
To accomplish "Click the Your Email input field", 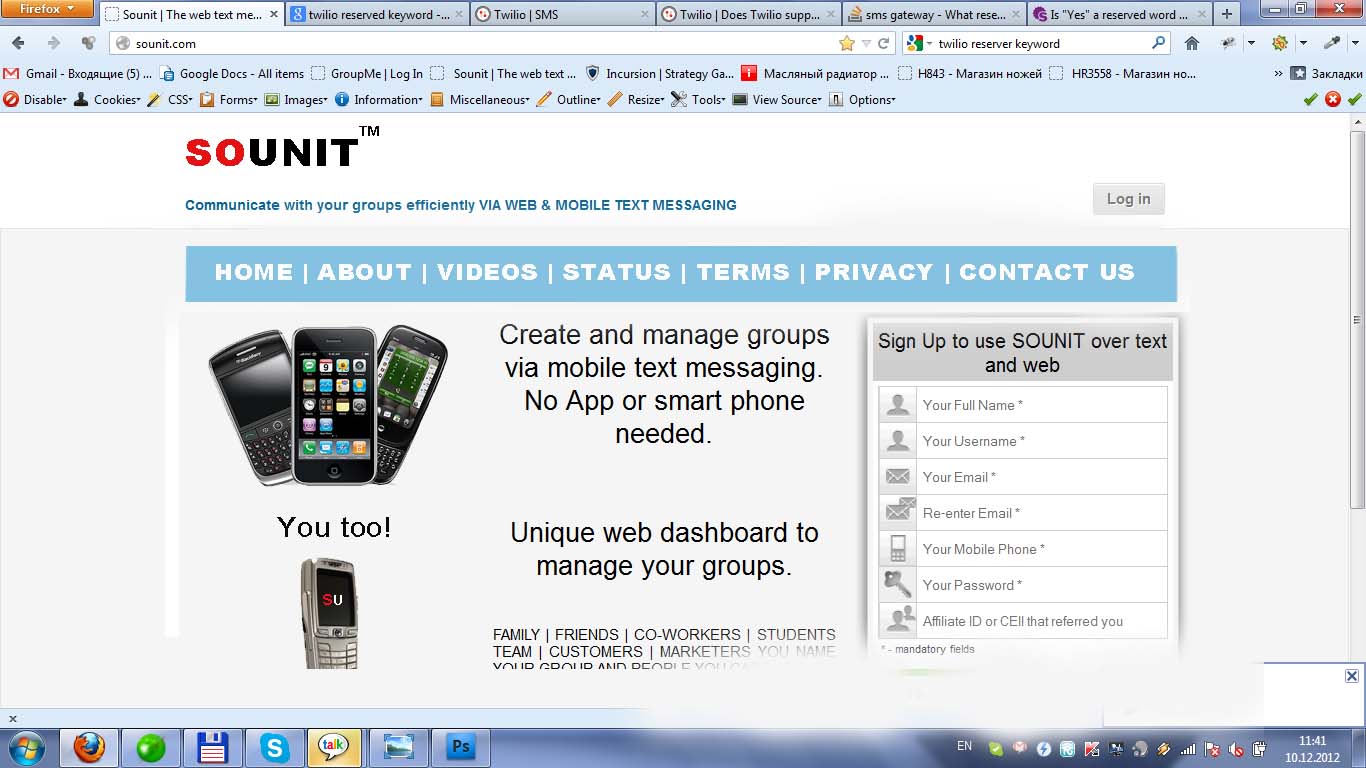I will (x=1040, y=477).
